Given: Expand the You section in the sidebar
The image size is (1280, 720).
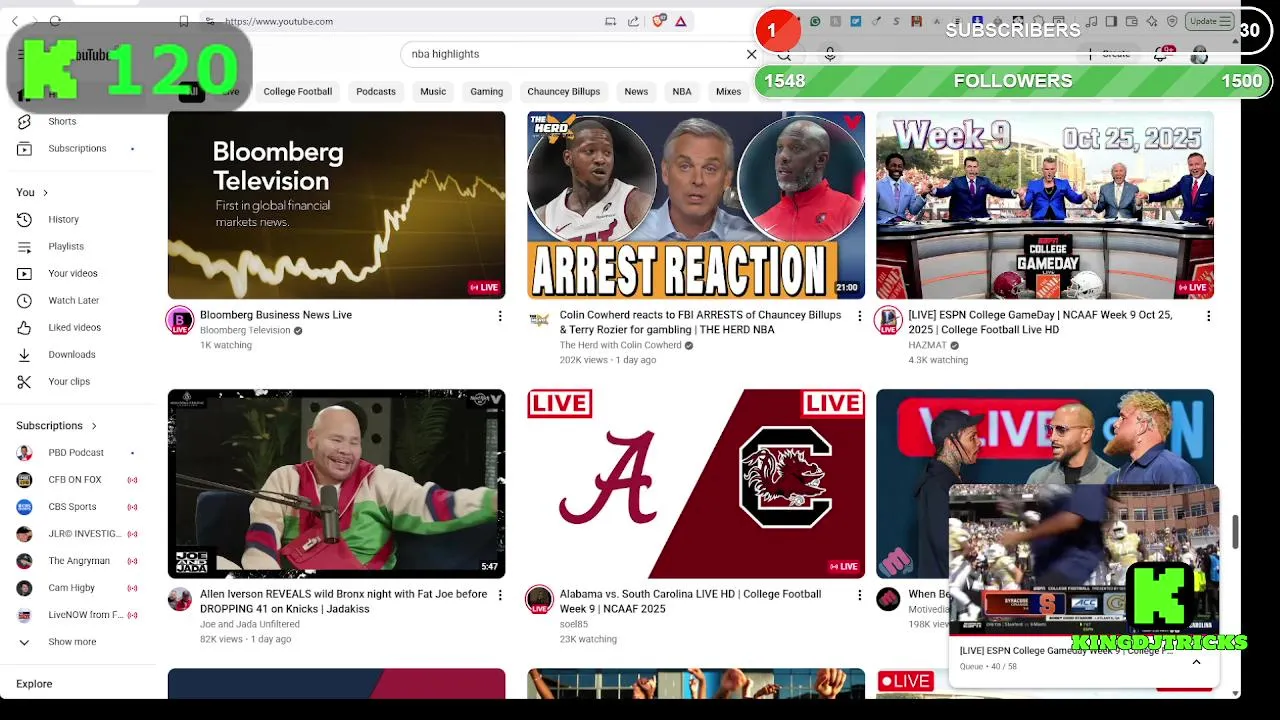Looking at the screenshot, I should (x=32, y=192).
